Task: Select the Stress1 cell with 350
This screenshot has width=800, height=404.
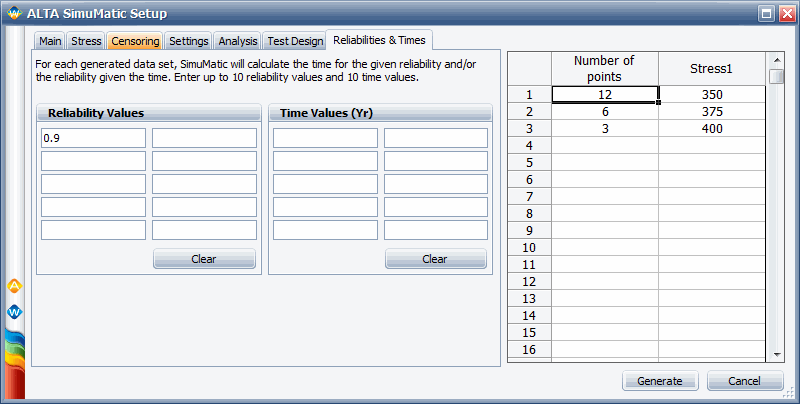Action: tap(712, 94)
